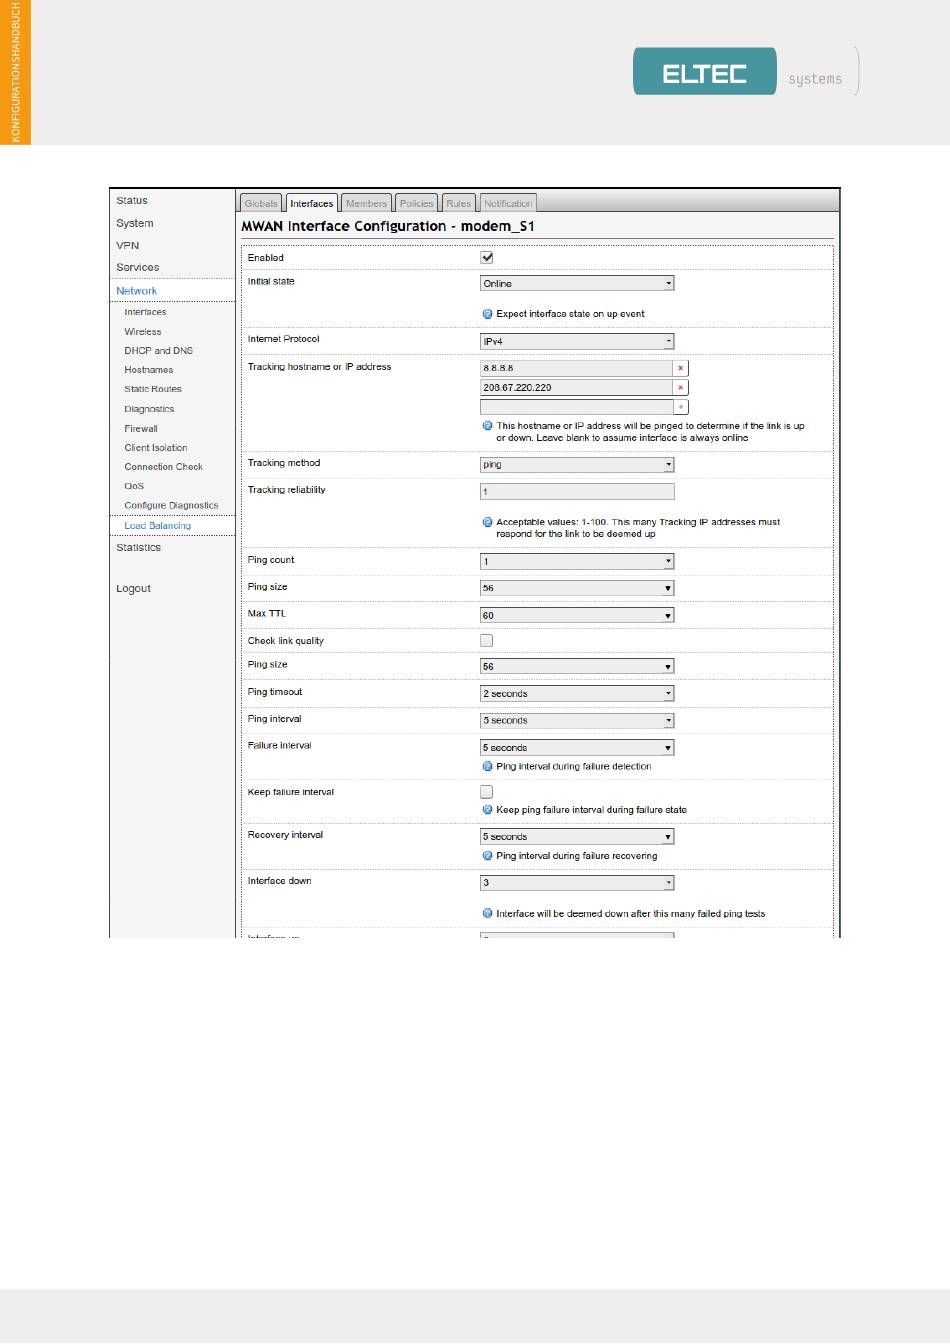Click help icon beside Expect interface state

coord(488,314)
